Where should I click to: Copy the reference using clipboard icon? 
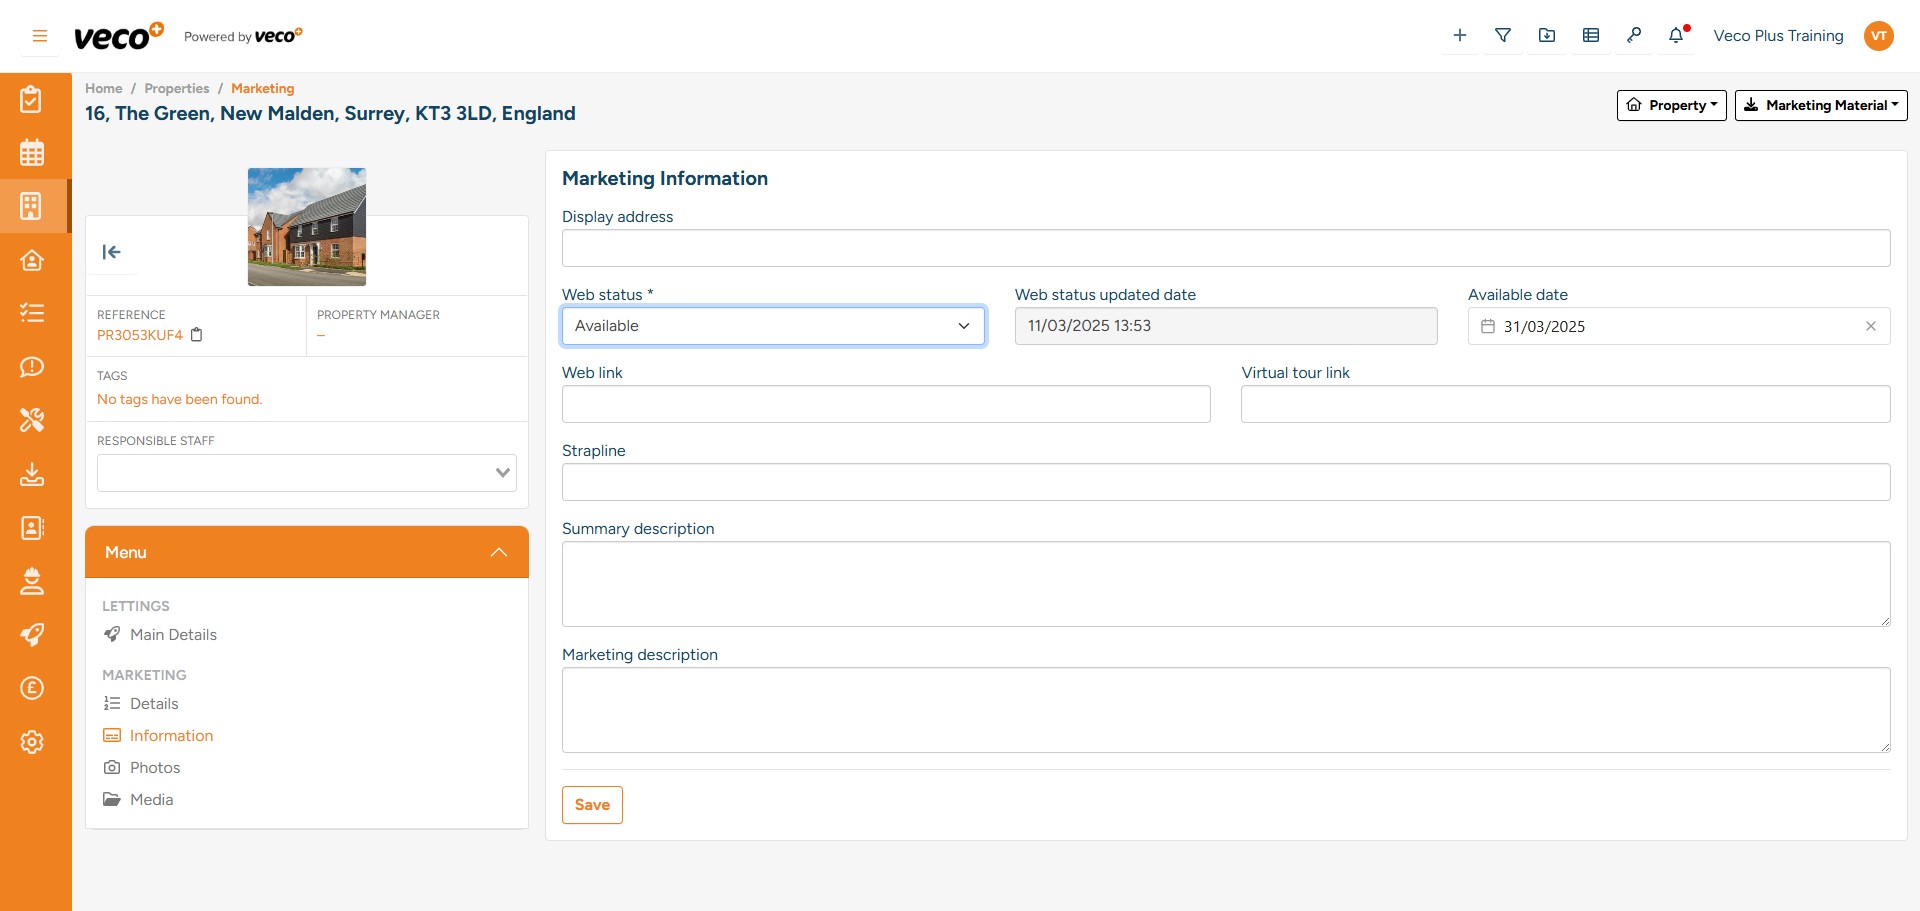tap(197, 335)
